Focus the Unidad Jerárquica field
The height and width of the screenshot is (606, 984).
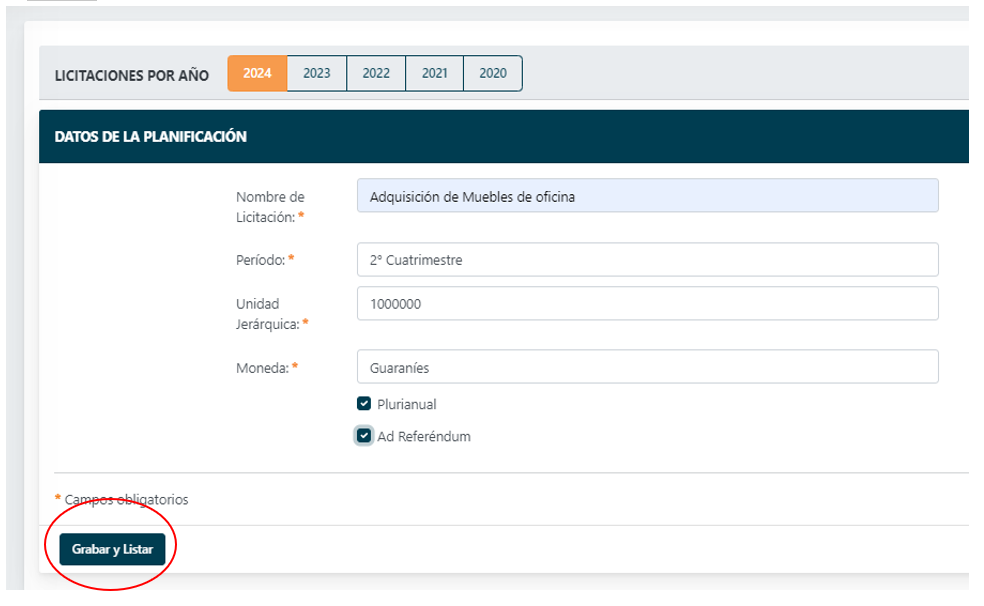tap(648, 304)
